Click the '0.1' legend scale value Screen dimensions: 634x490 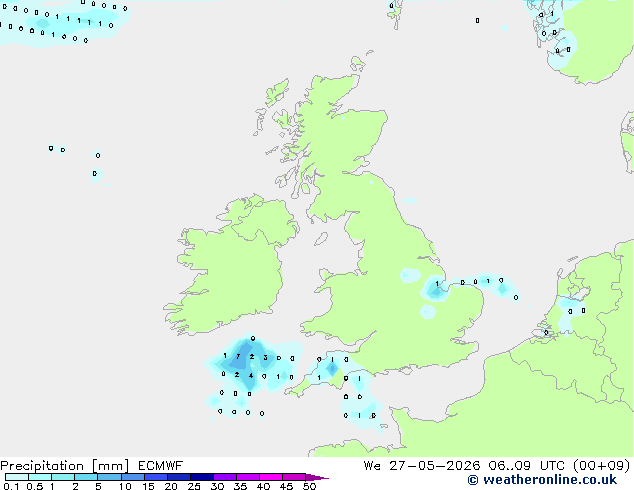coord(11,486)
